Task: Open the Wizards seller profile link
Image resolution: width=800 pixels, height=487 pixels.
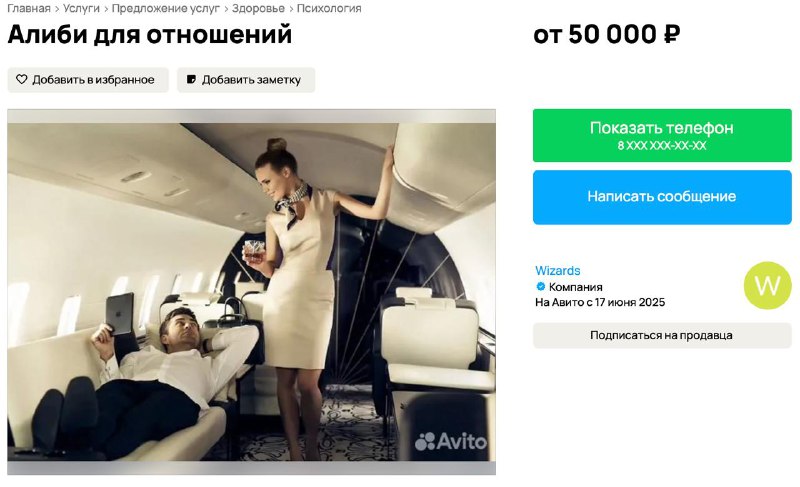Action: coord(558,271)
